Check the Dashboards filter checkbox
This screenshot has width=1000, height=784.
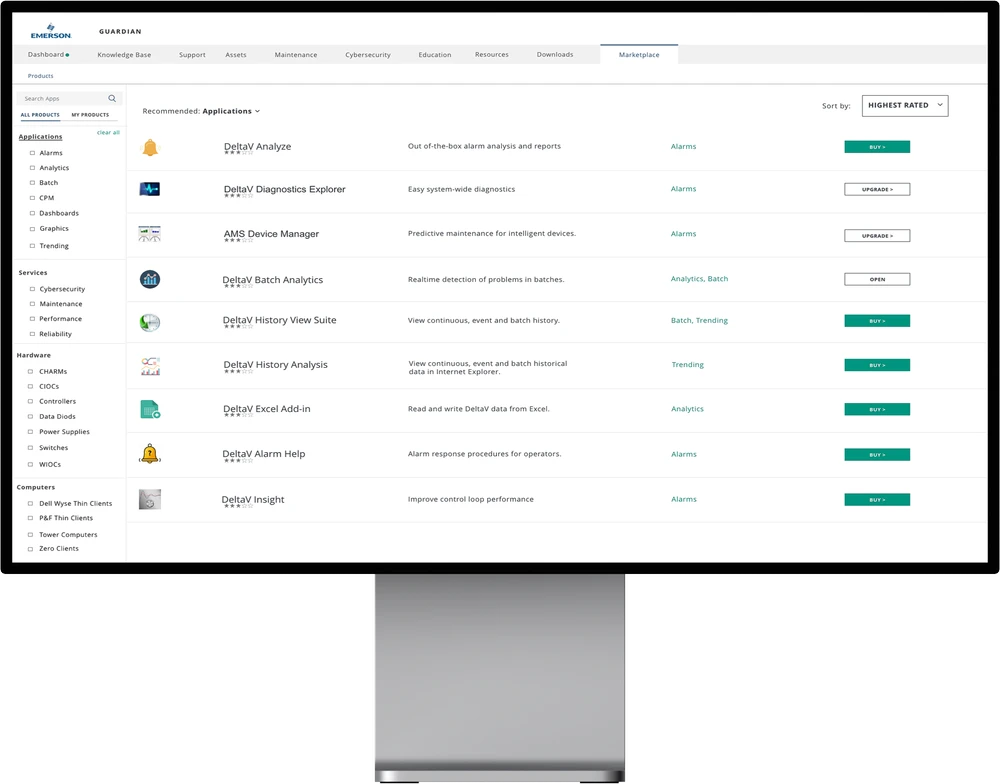coord(32,213)
